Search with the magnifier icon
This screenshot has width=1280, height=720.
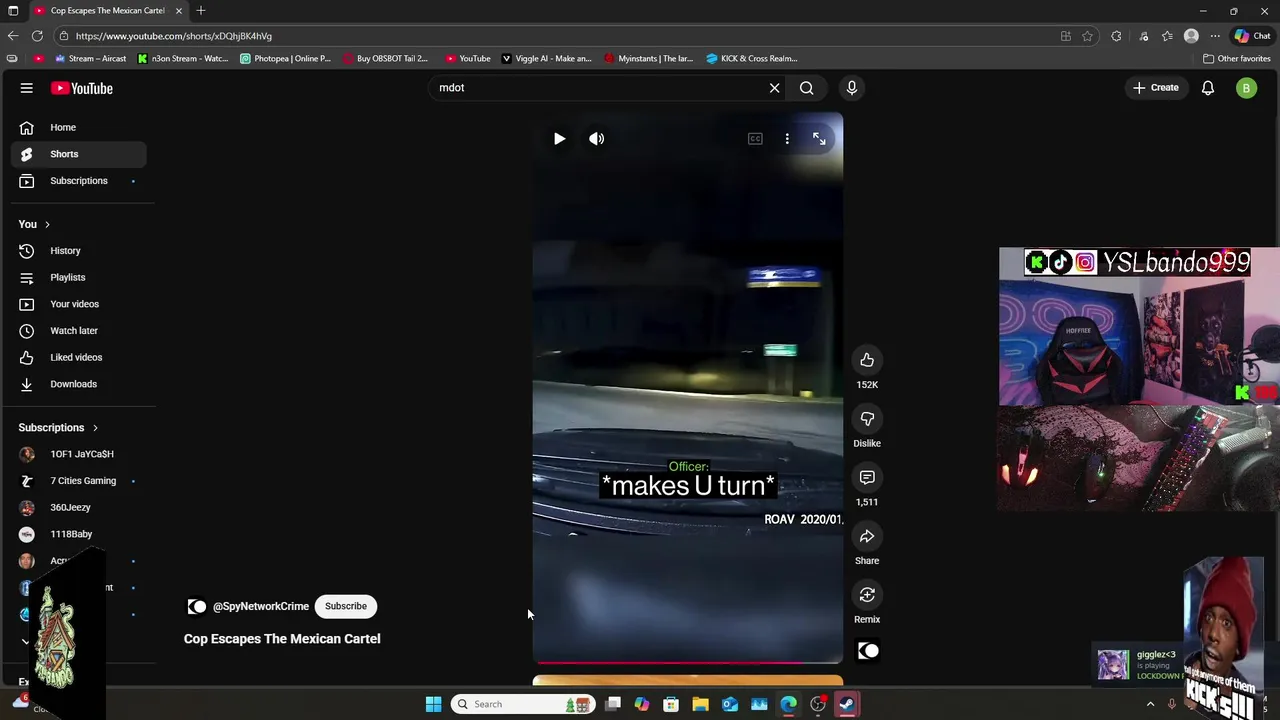tap(806, 88)
